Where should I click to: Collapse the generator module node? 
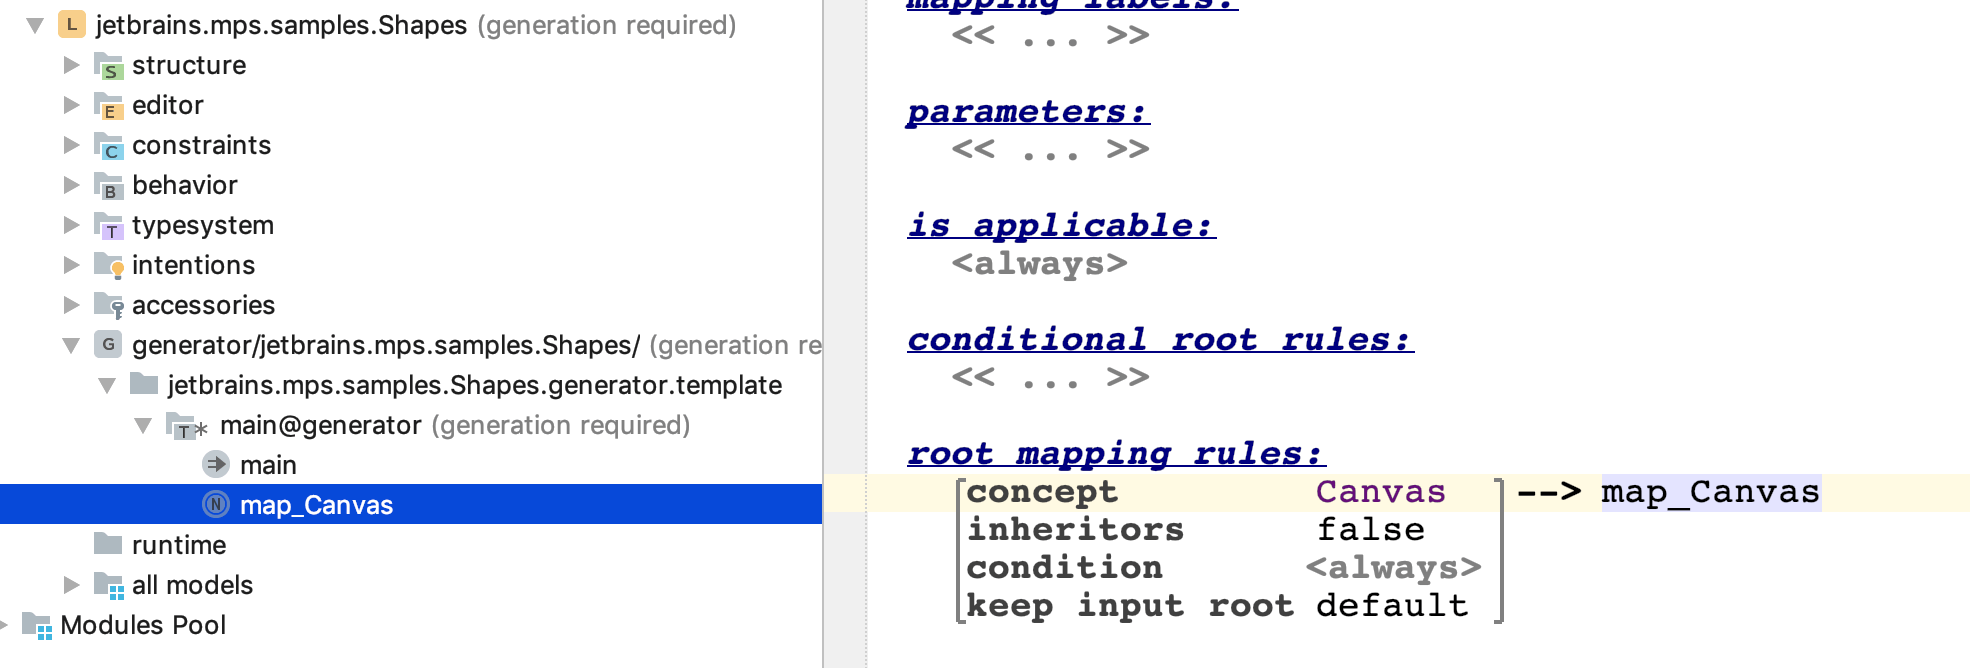coord(71,345)
